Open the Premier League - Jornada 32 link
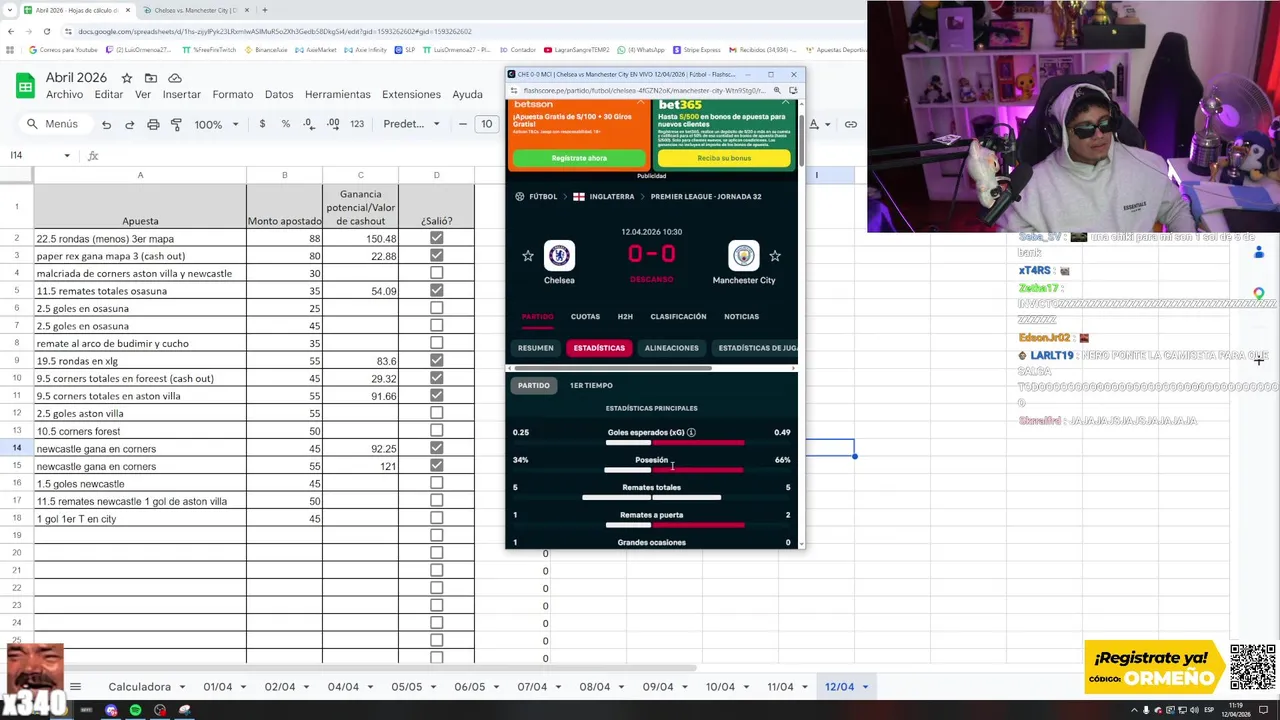 pyautogui.click(x=706, y=196)
